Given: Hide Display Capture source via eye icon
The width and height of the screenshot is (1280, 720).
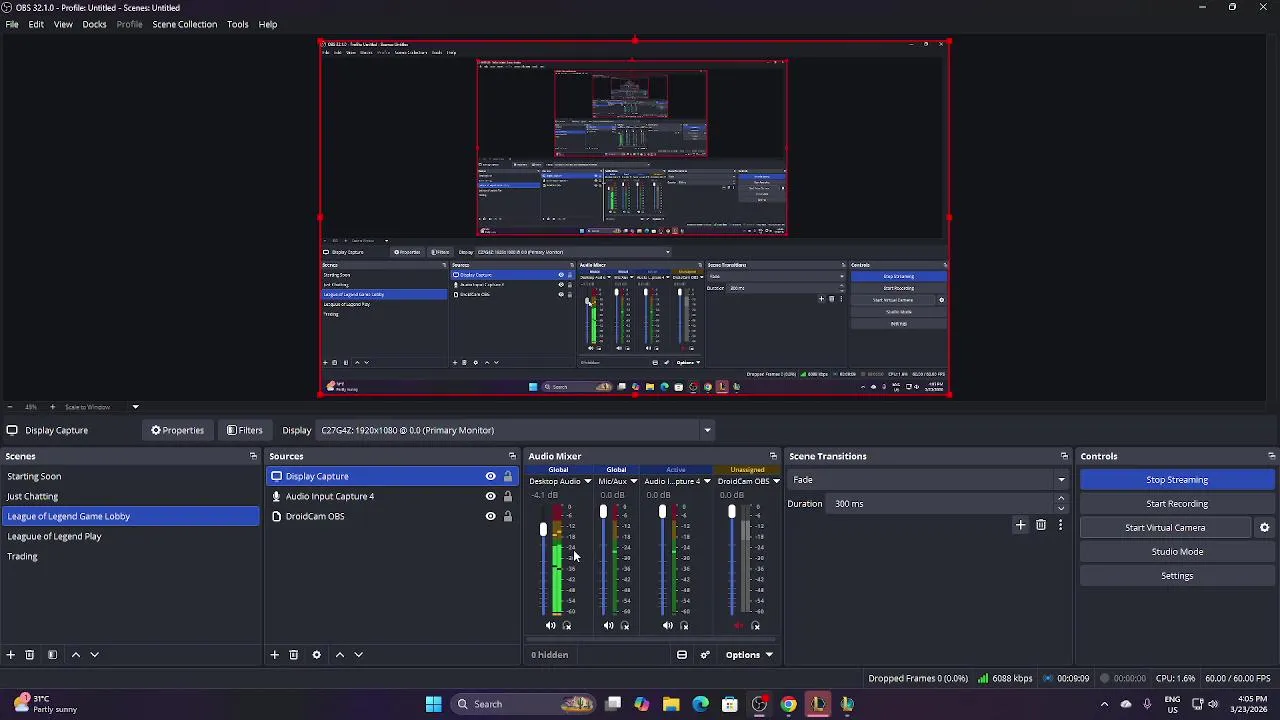Looking at the screenshot, I should tap(490, 476).
